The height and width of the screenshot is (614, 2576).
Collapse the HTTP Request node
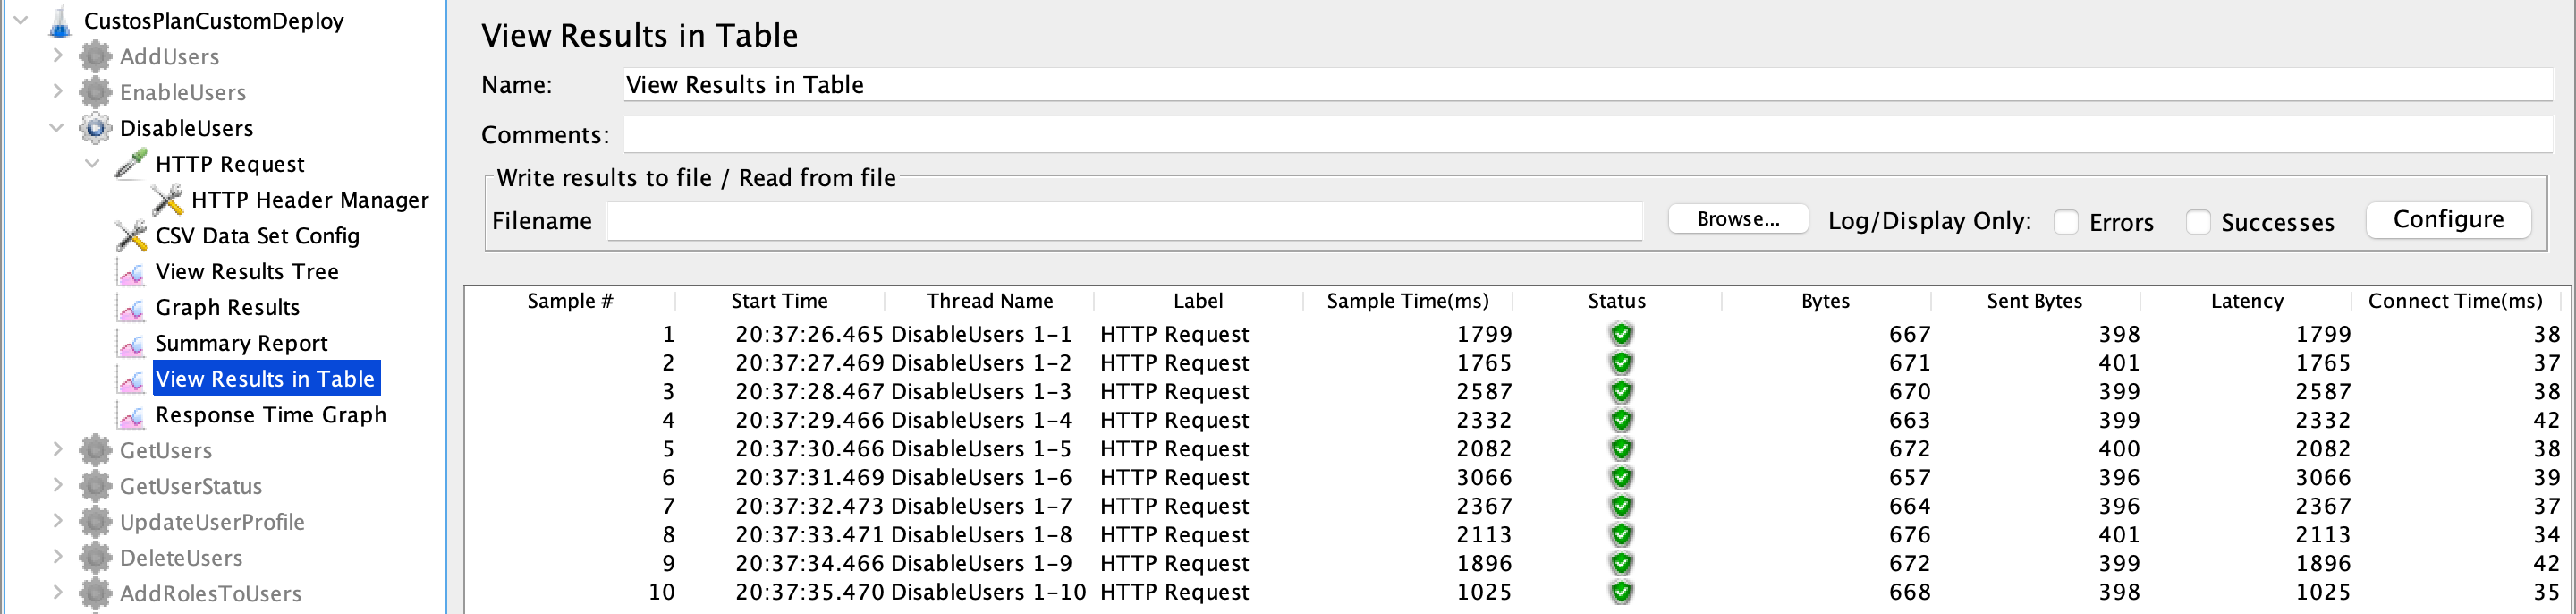(93, 164)
